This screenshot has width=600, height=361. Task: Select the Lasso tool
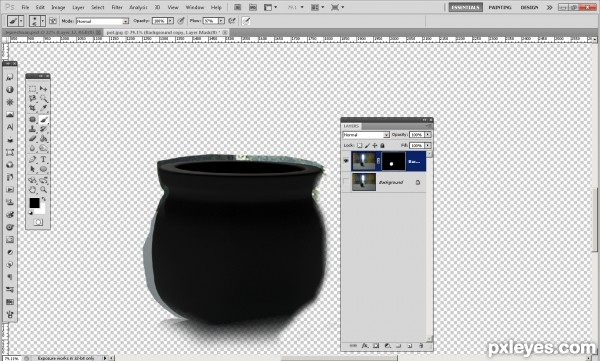[x=33, y=98]
